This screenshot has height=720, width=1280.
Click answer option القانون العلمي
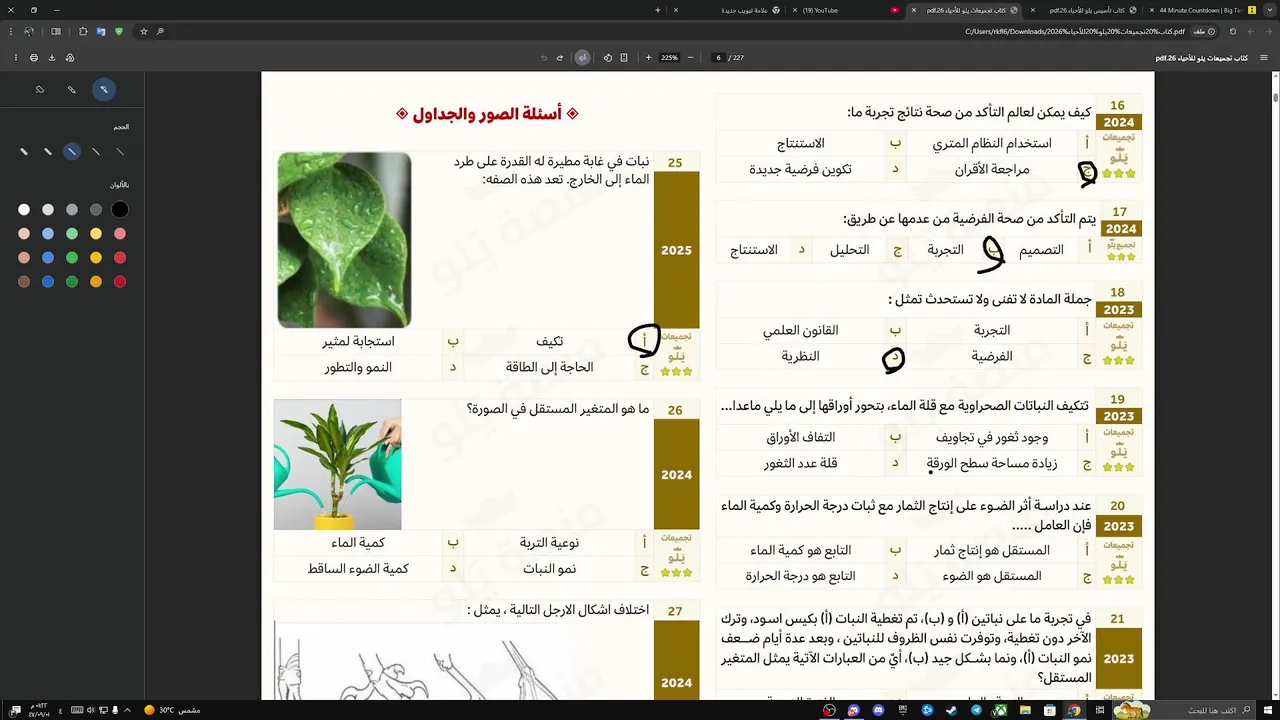click(x=800, y=330)
